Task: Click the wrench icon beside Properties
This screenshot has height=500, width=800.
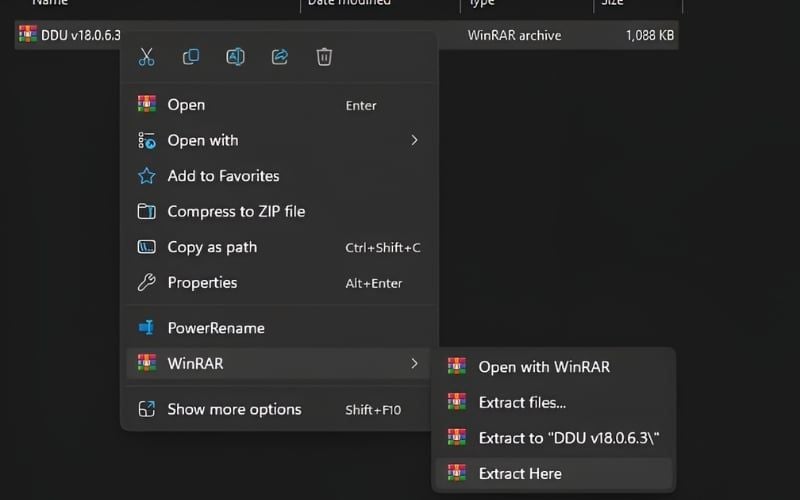Action: click(x=147, y=283)
